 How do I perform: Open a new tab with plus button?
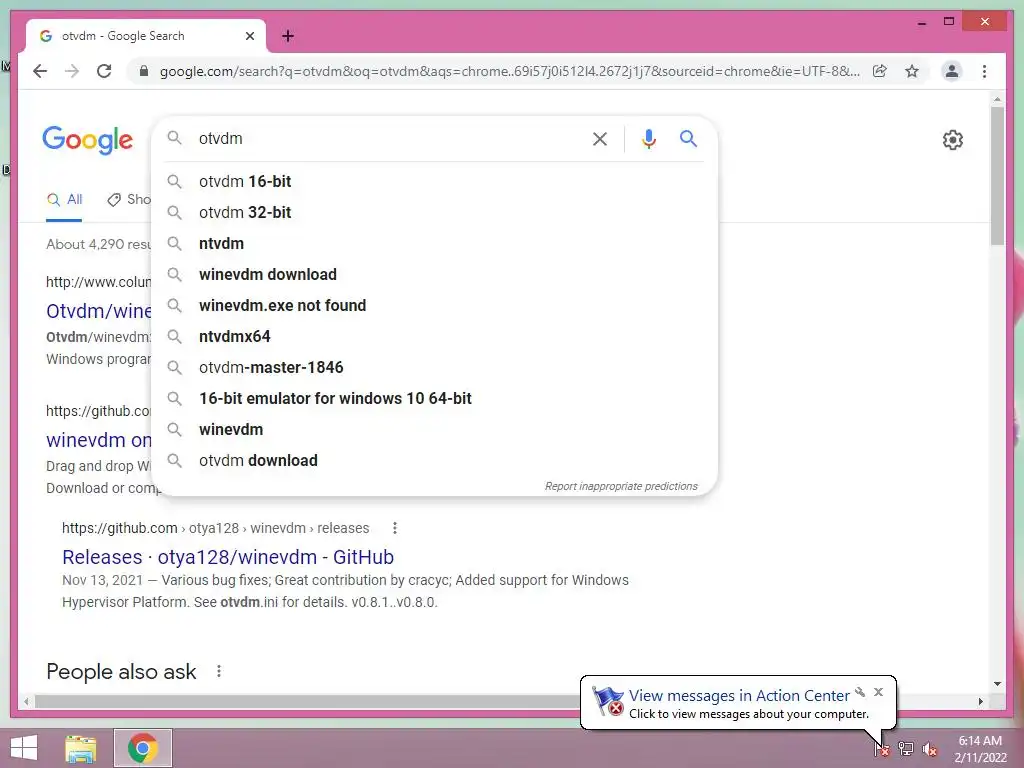(x=288, y=36)
